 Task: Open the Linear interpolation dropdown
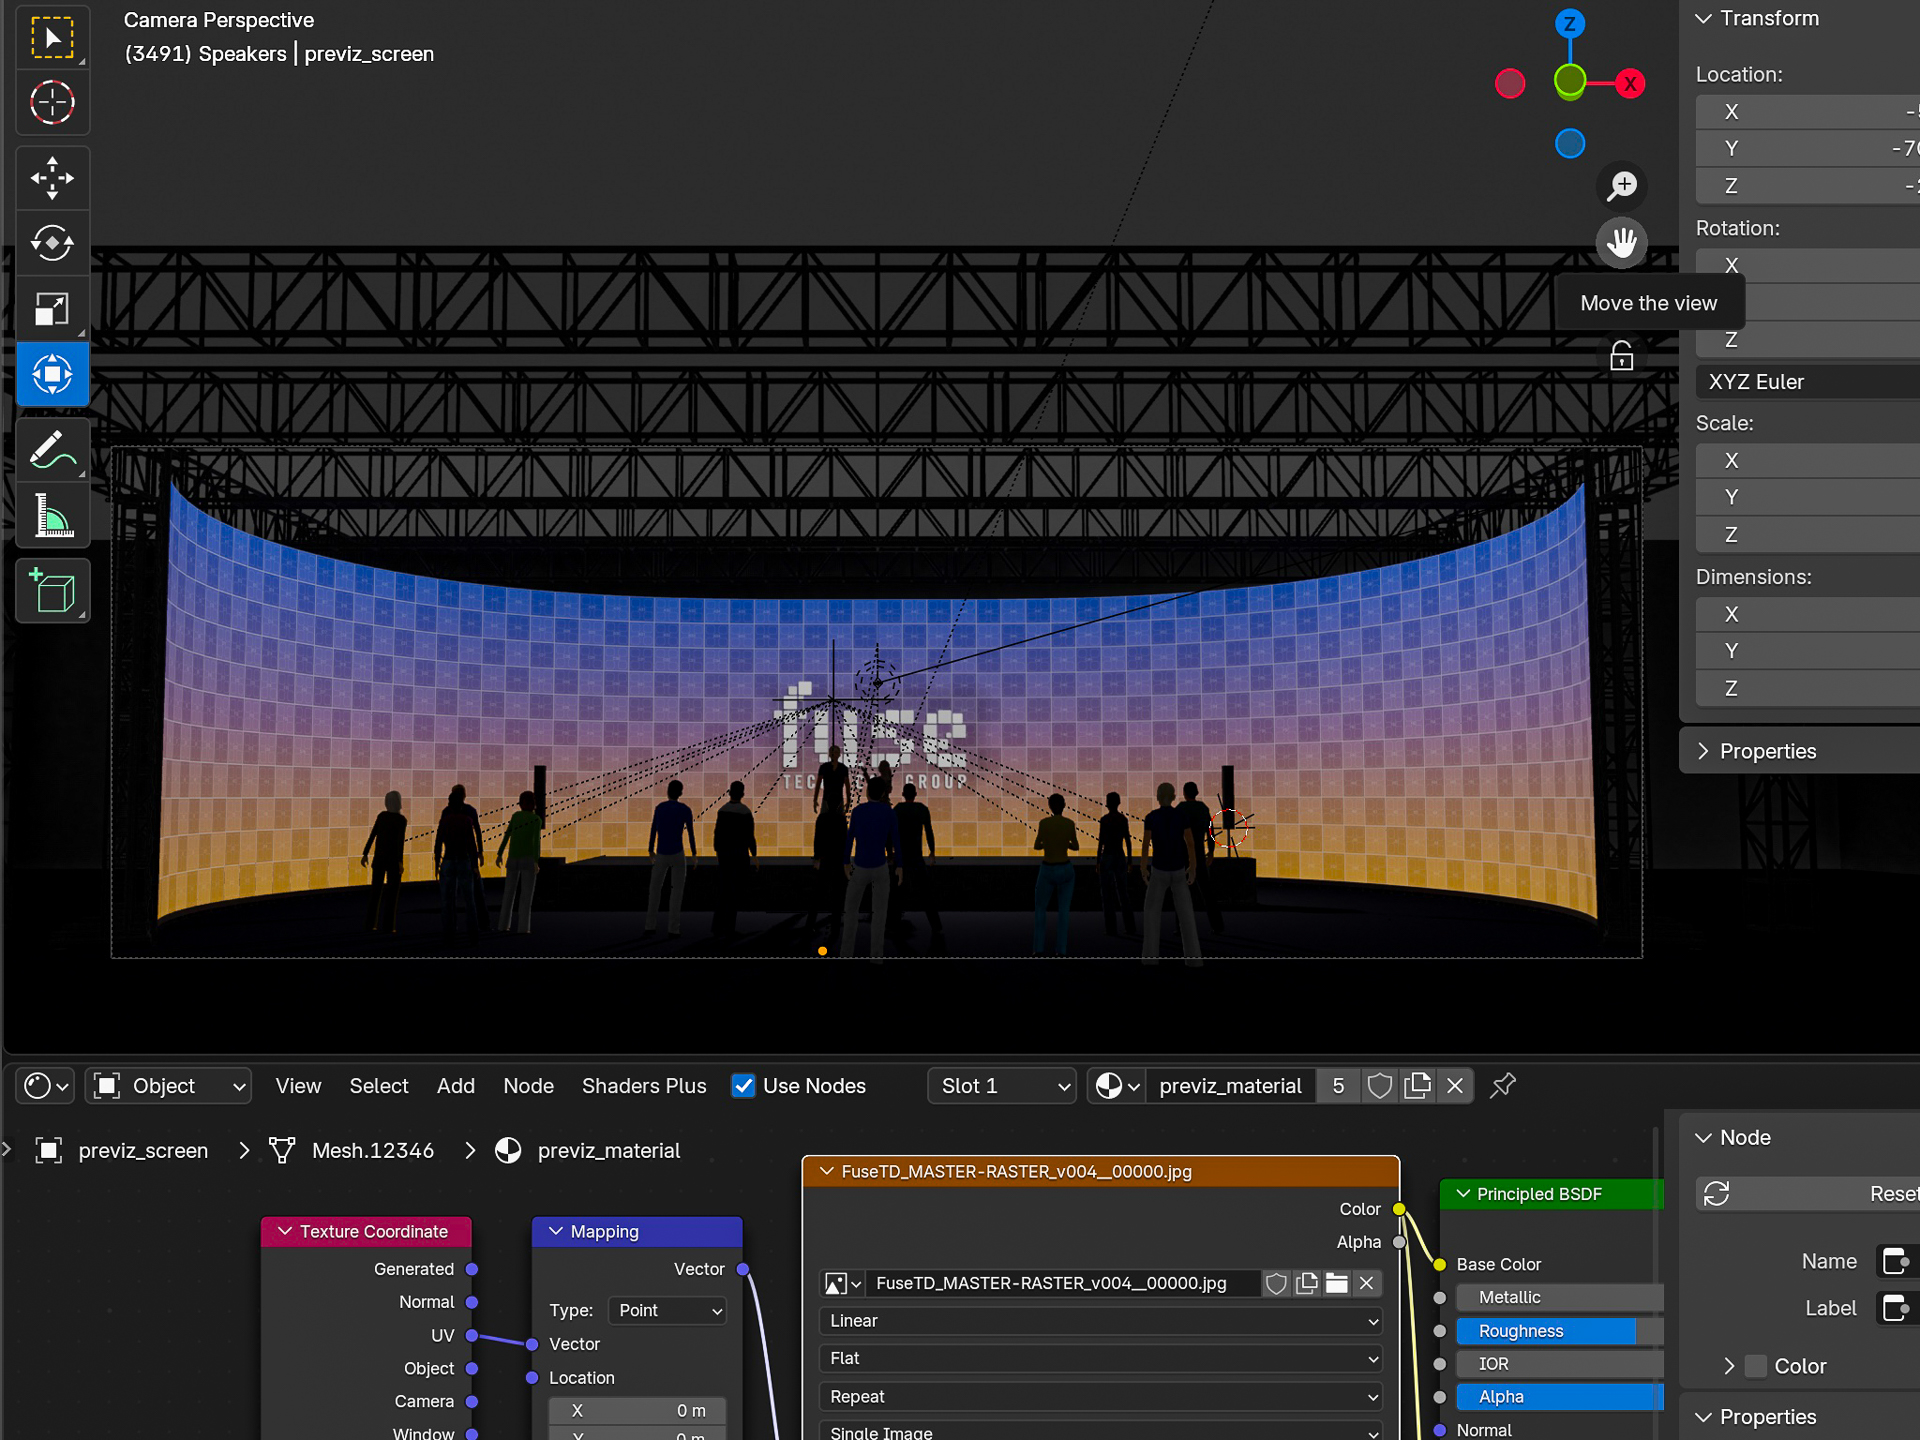coord(1101,1321)
